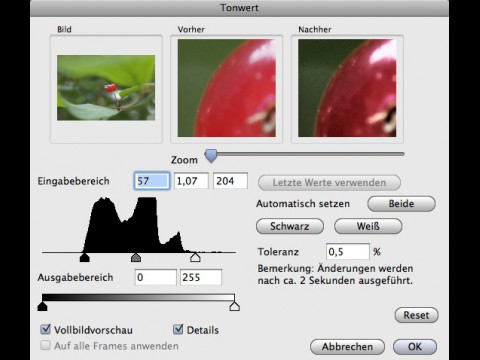Click the Nachher preview image
This screenshot has height=360, width=480.
pos(347,88)
